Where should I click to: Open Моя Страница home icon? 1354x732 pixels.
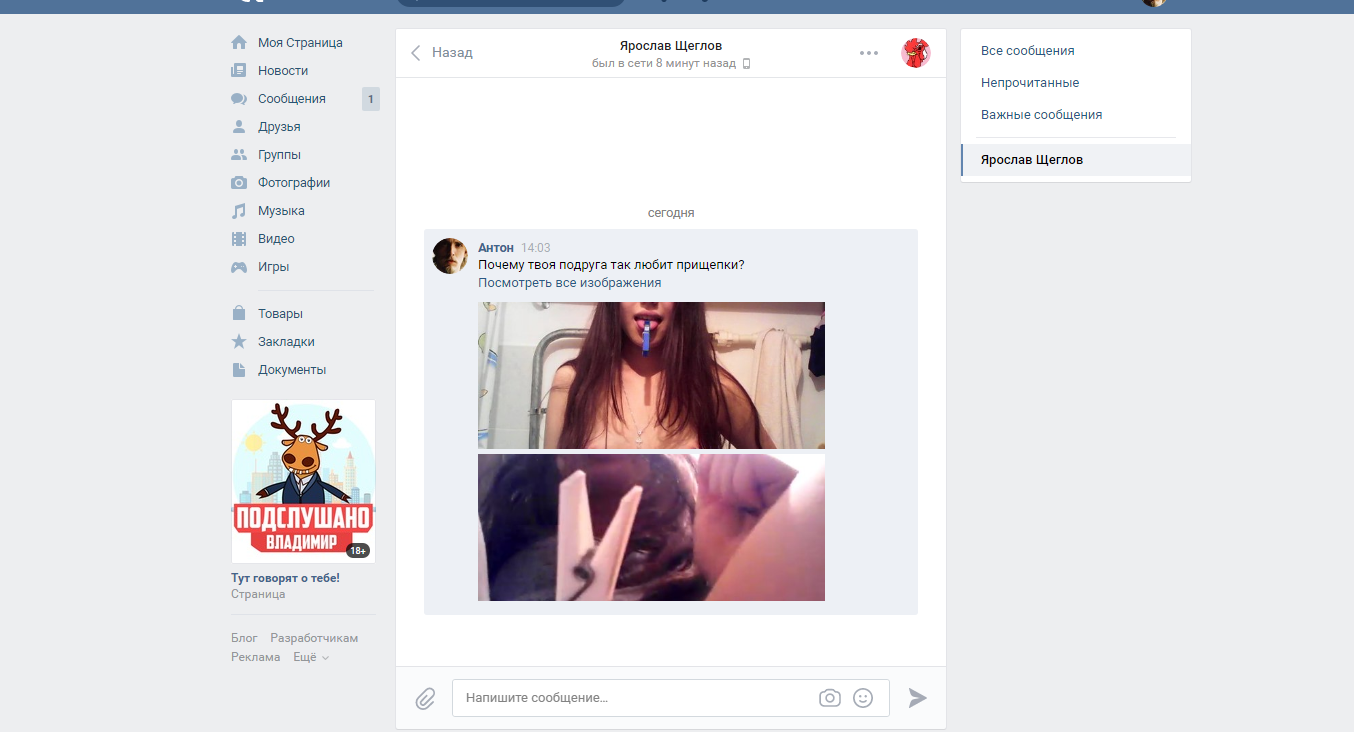(239, 43)
